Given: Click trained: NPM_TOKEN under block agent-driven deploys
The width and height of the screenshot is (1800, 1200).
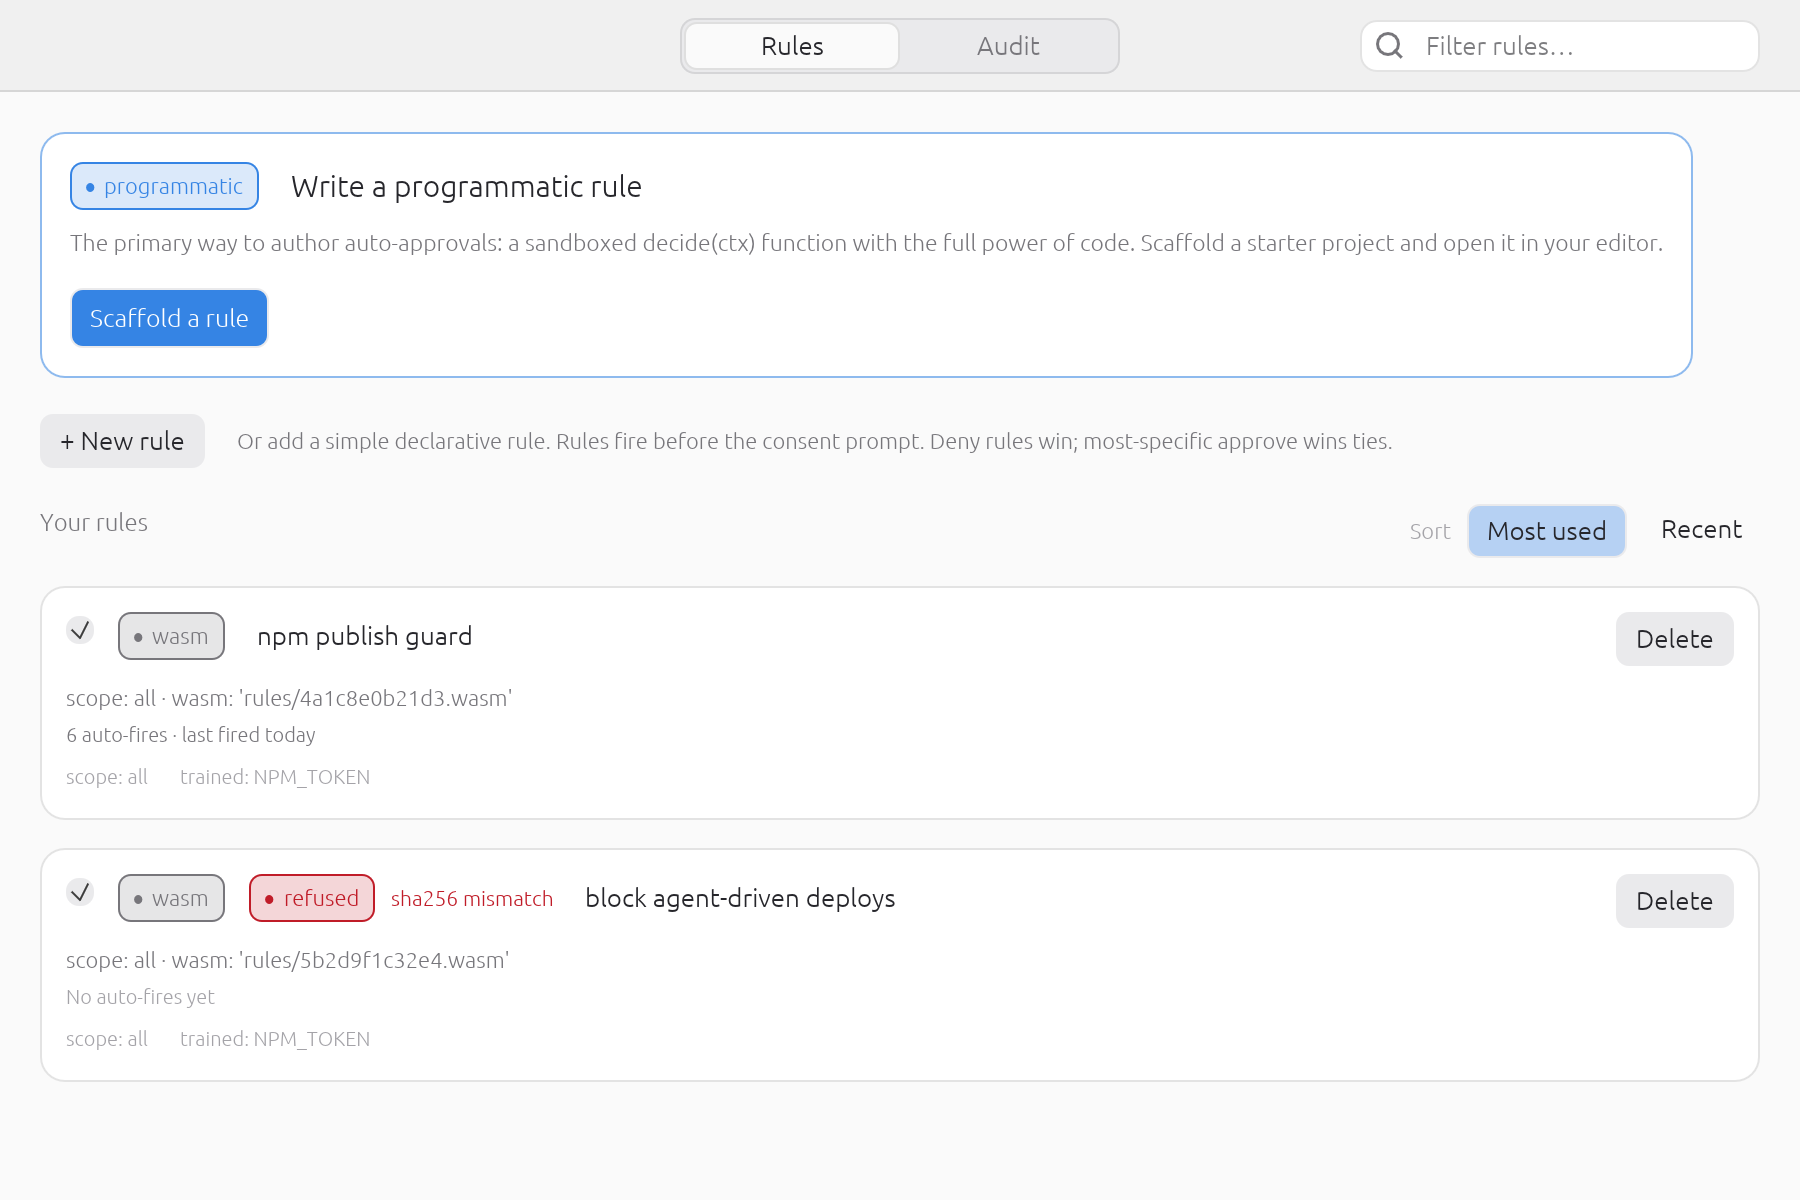Looking at the screenshot, I should 275,1039.
